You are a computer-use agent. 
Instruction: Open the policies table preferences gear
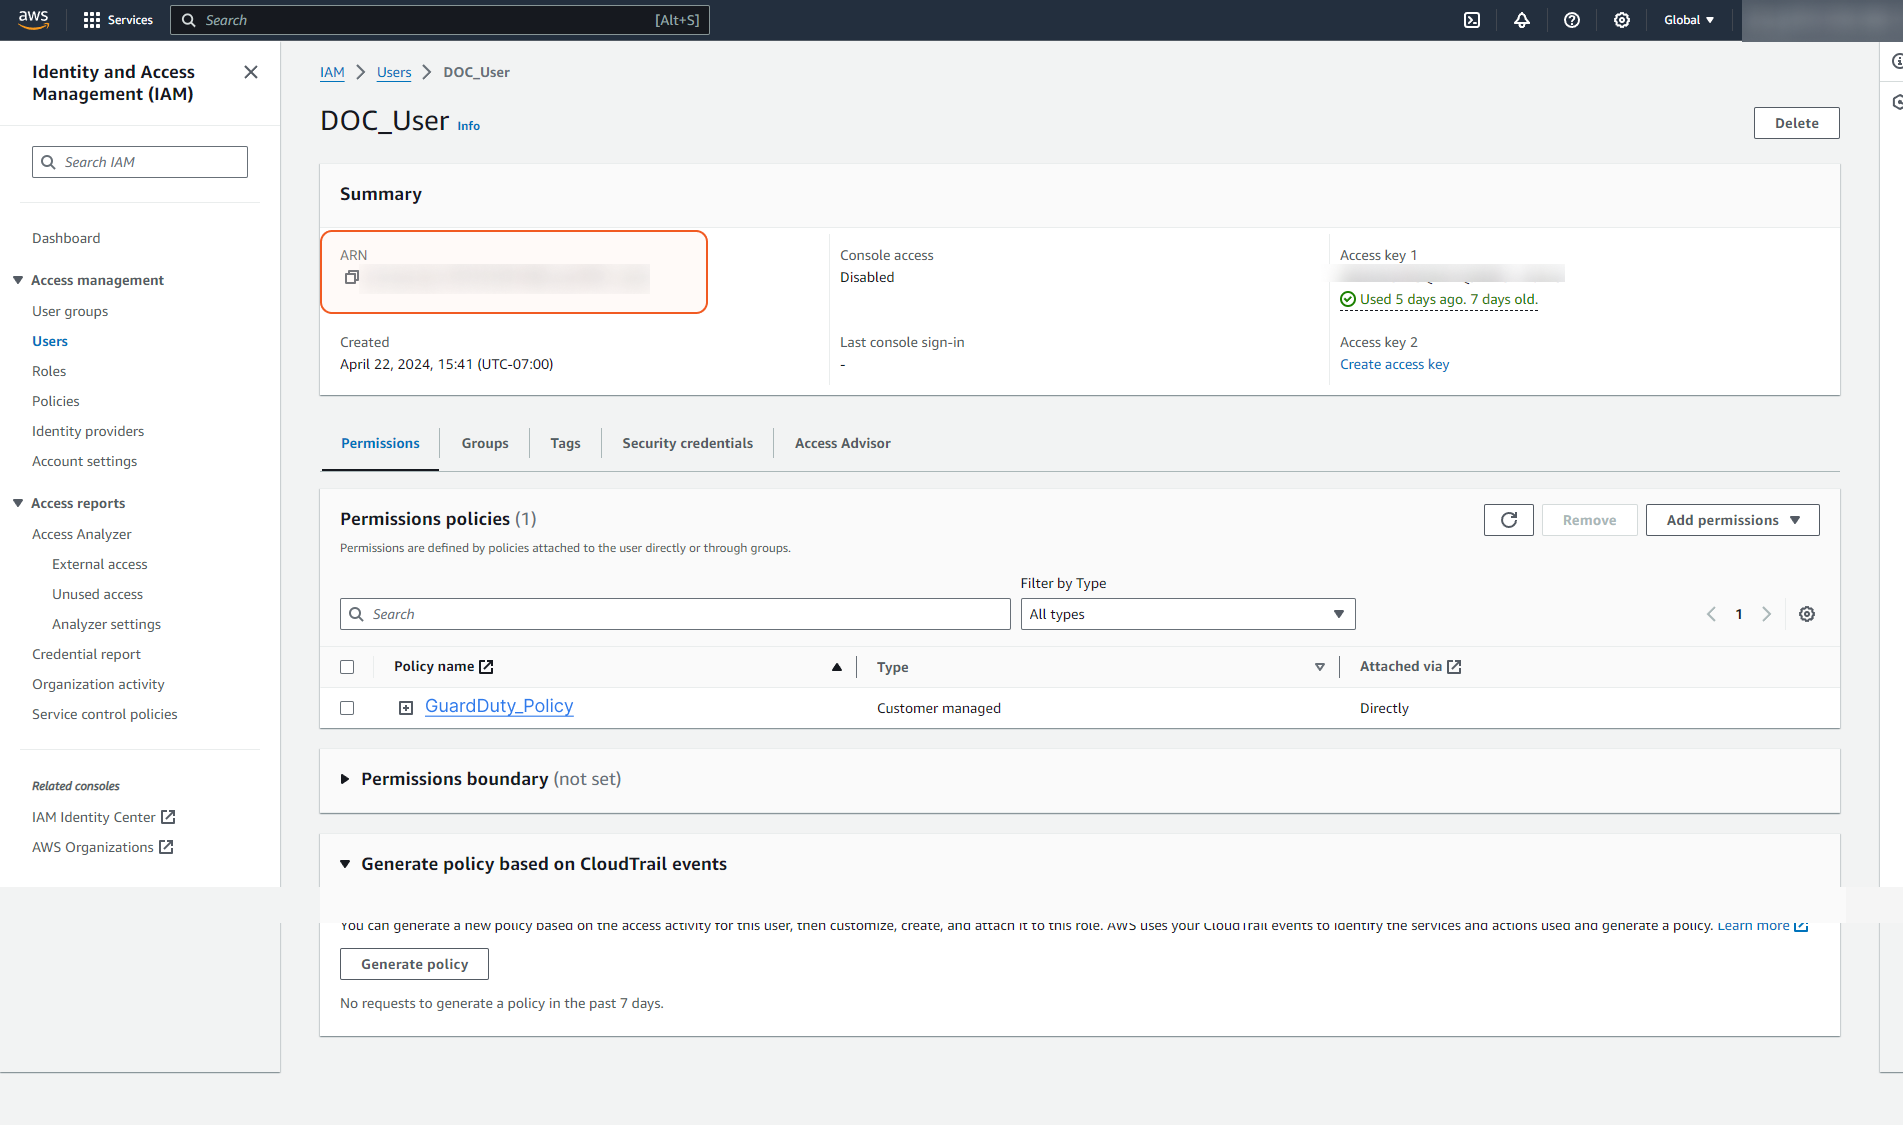pyautogui.click(x=1806, y=614)
